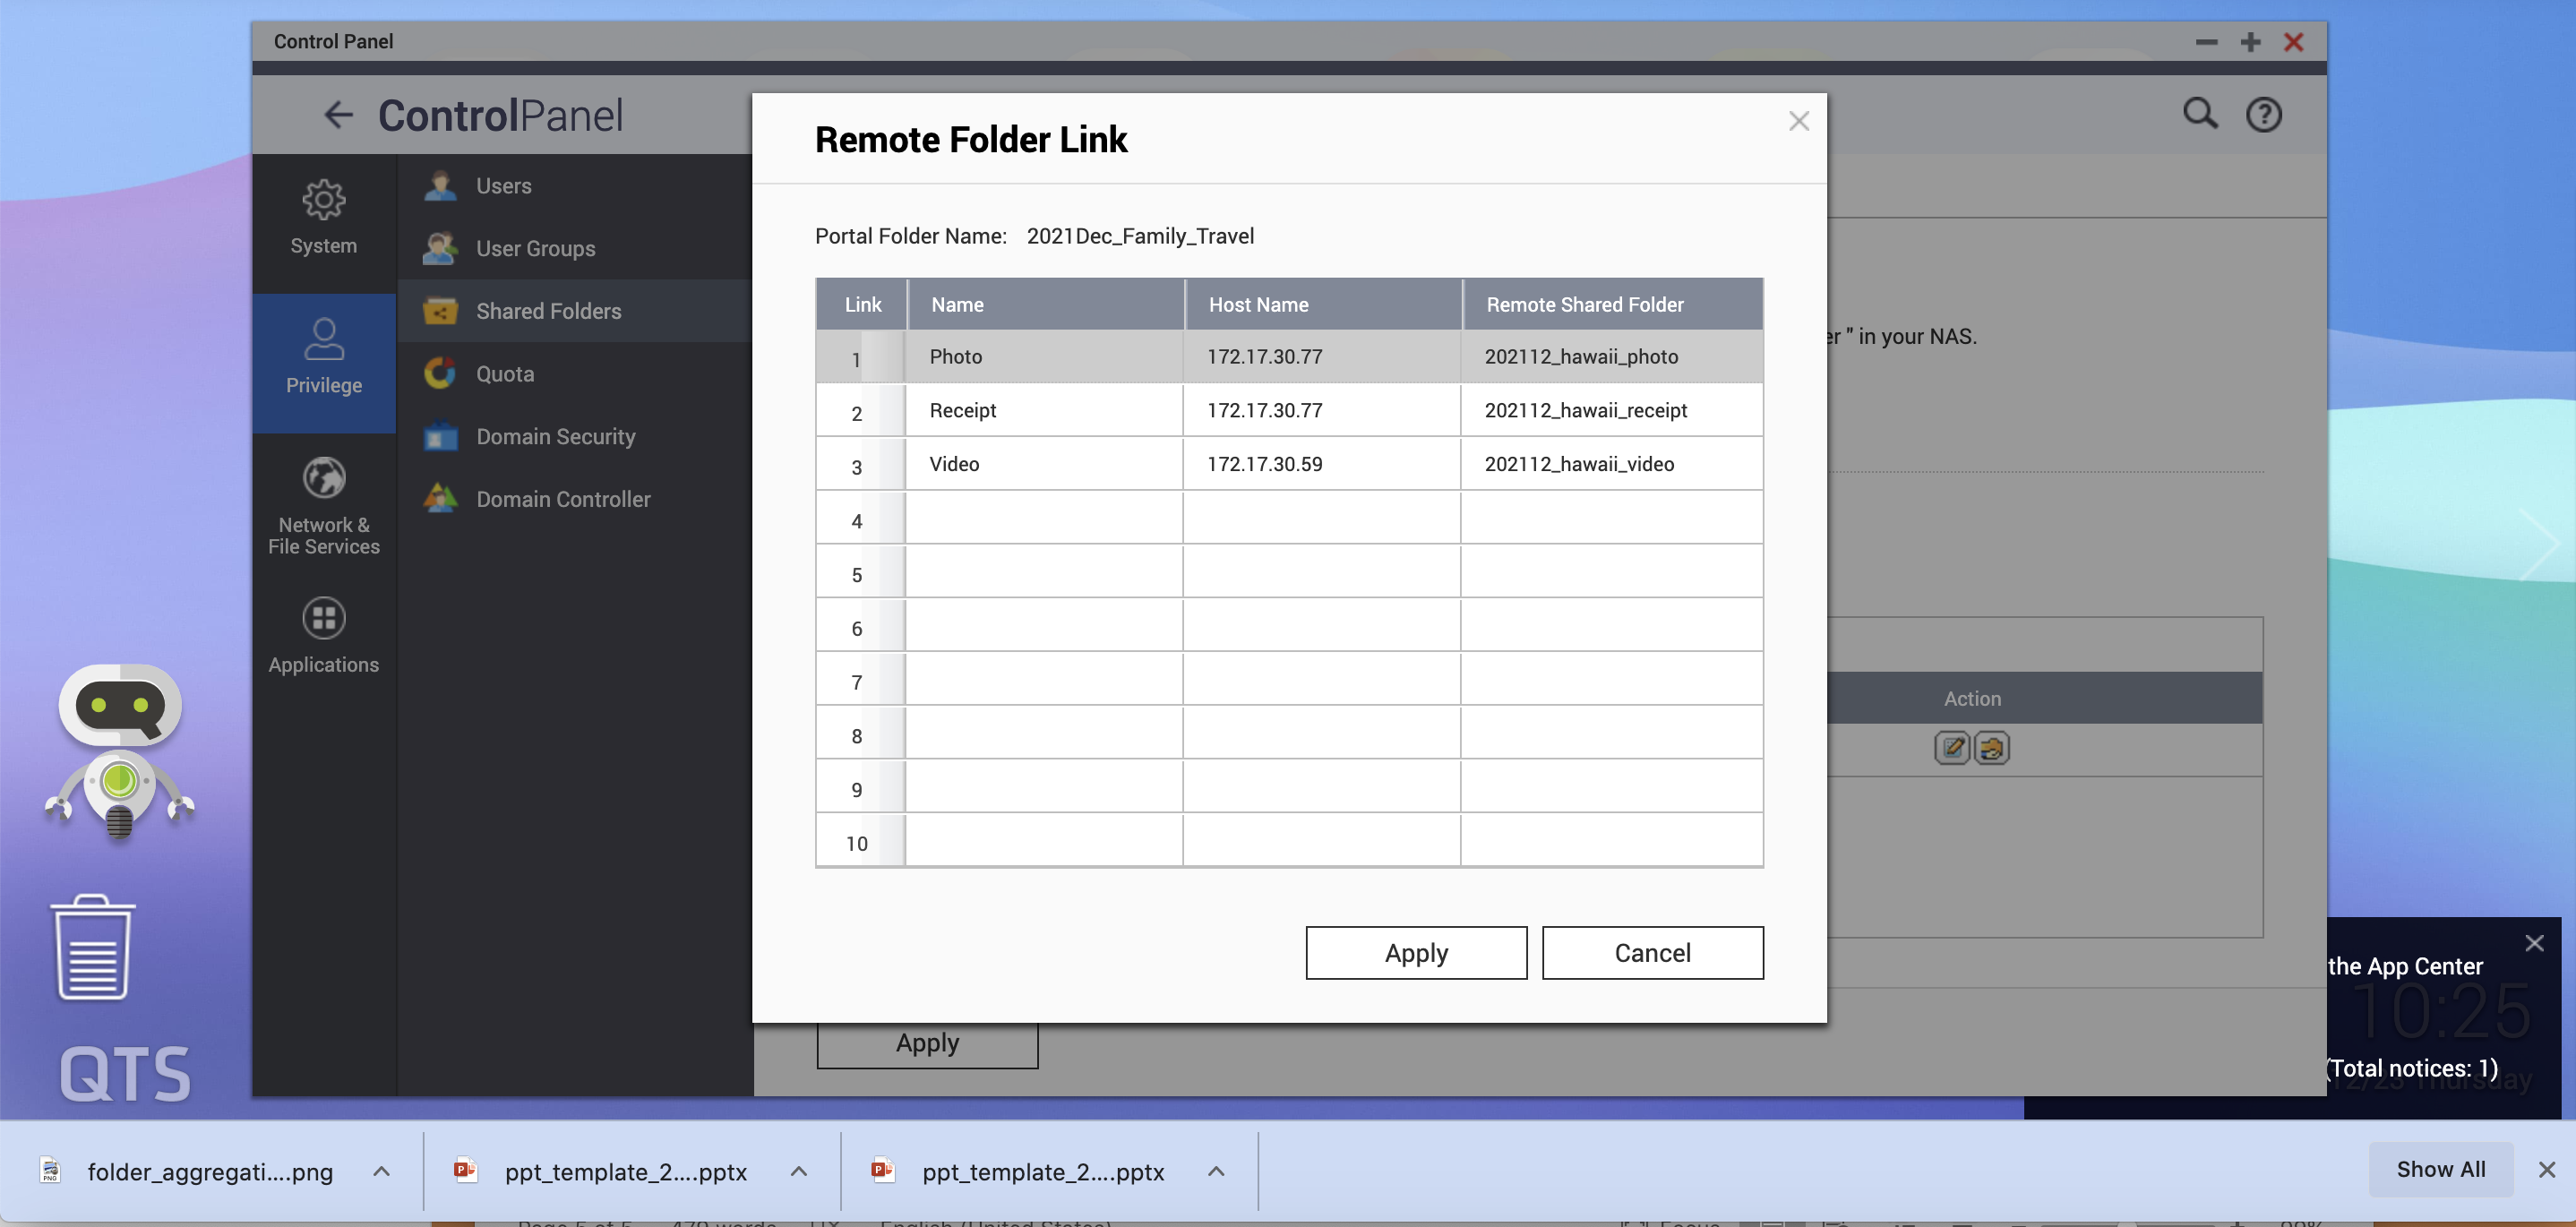Select the Receipt name cell
This screenshot has height=1227, width=2576.
(1044, 410)
